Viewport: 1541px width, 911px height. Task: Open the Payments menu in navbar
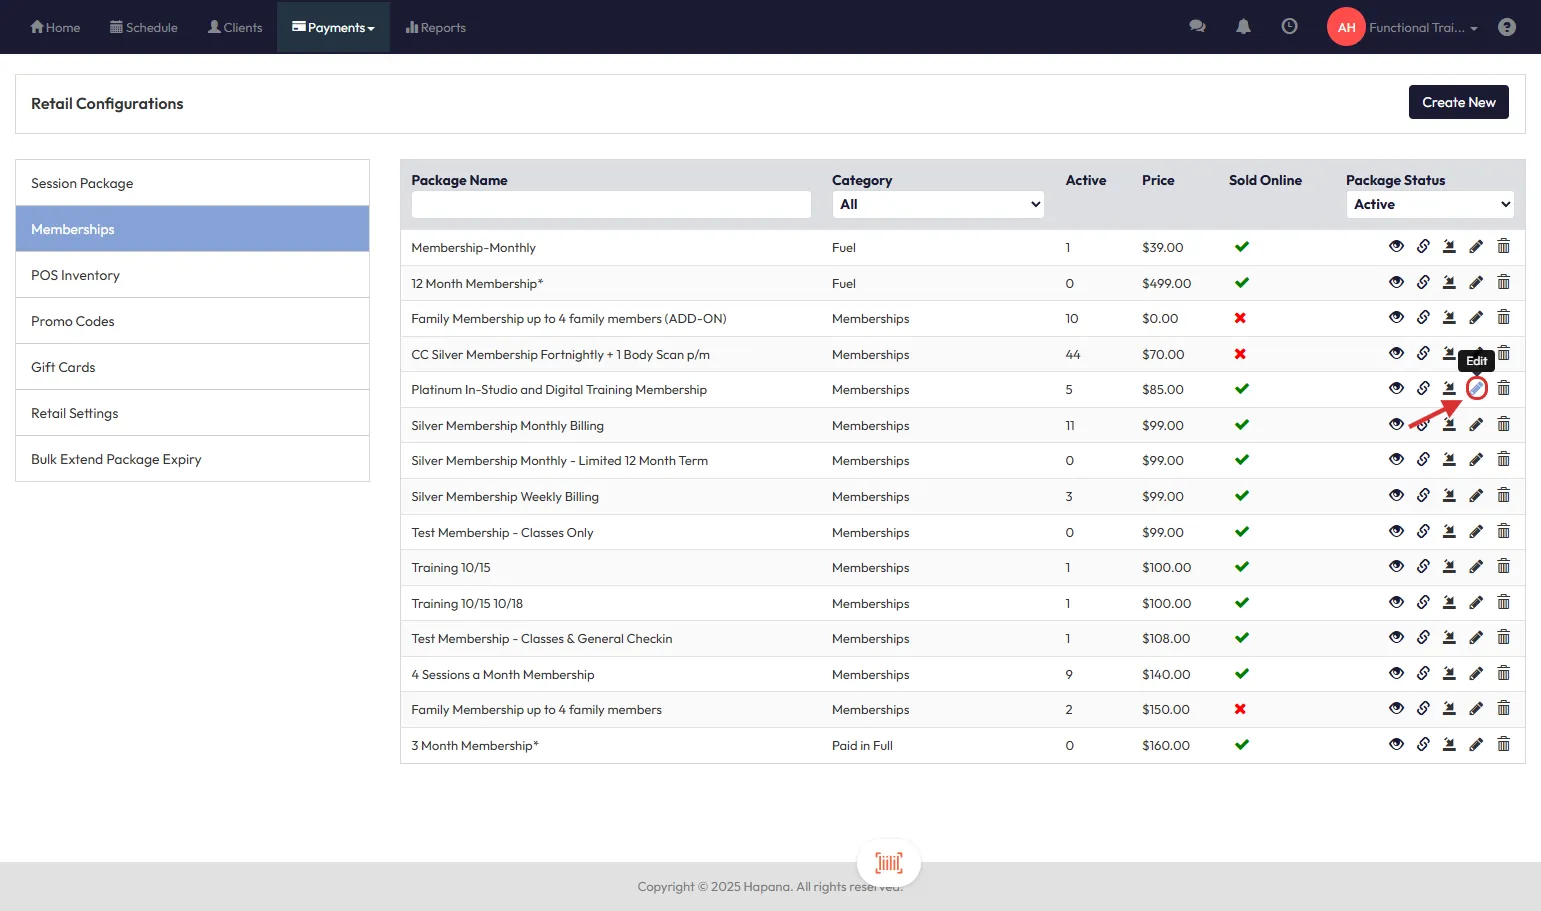(x=333, y=28)
